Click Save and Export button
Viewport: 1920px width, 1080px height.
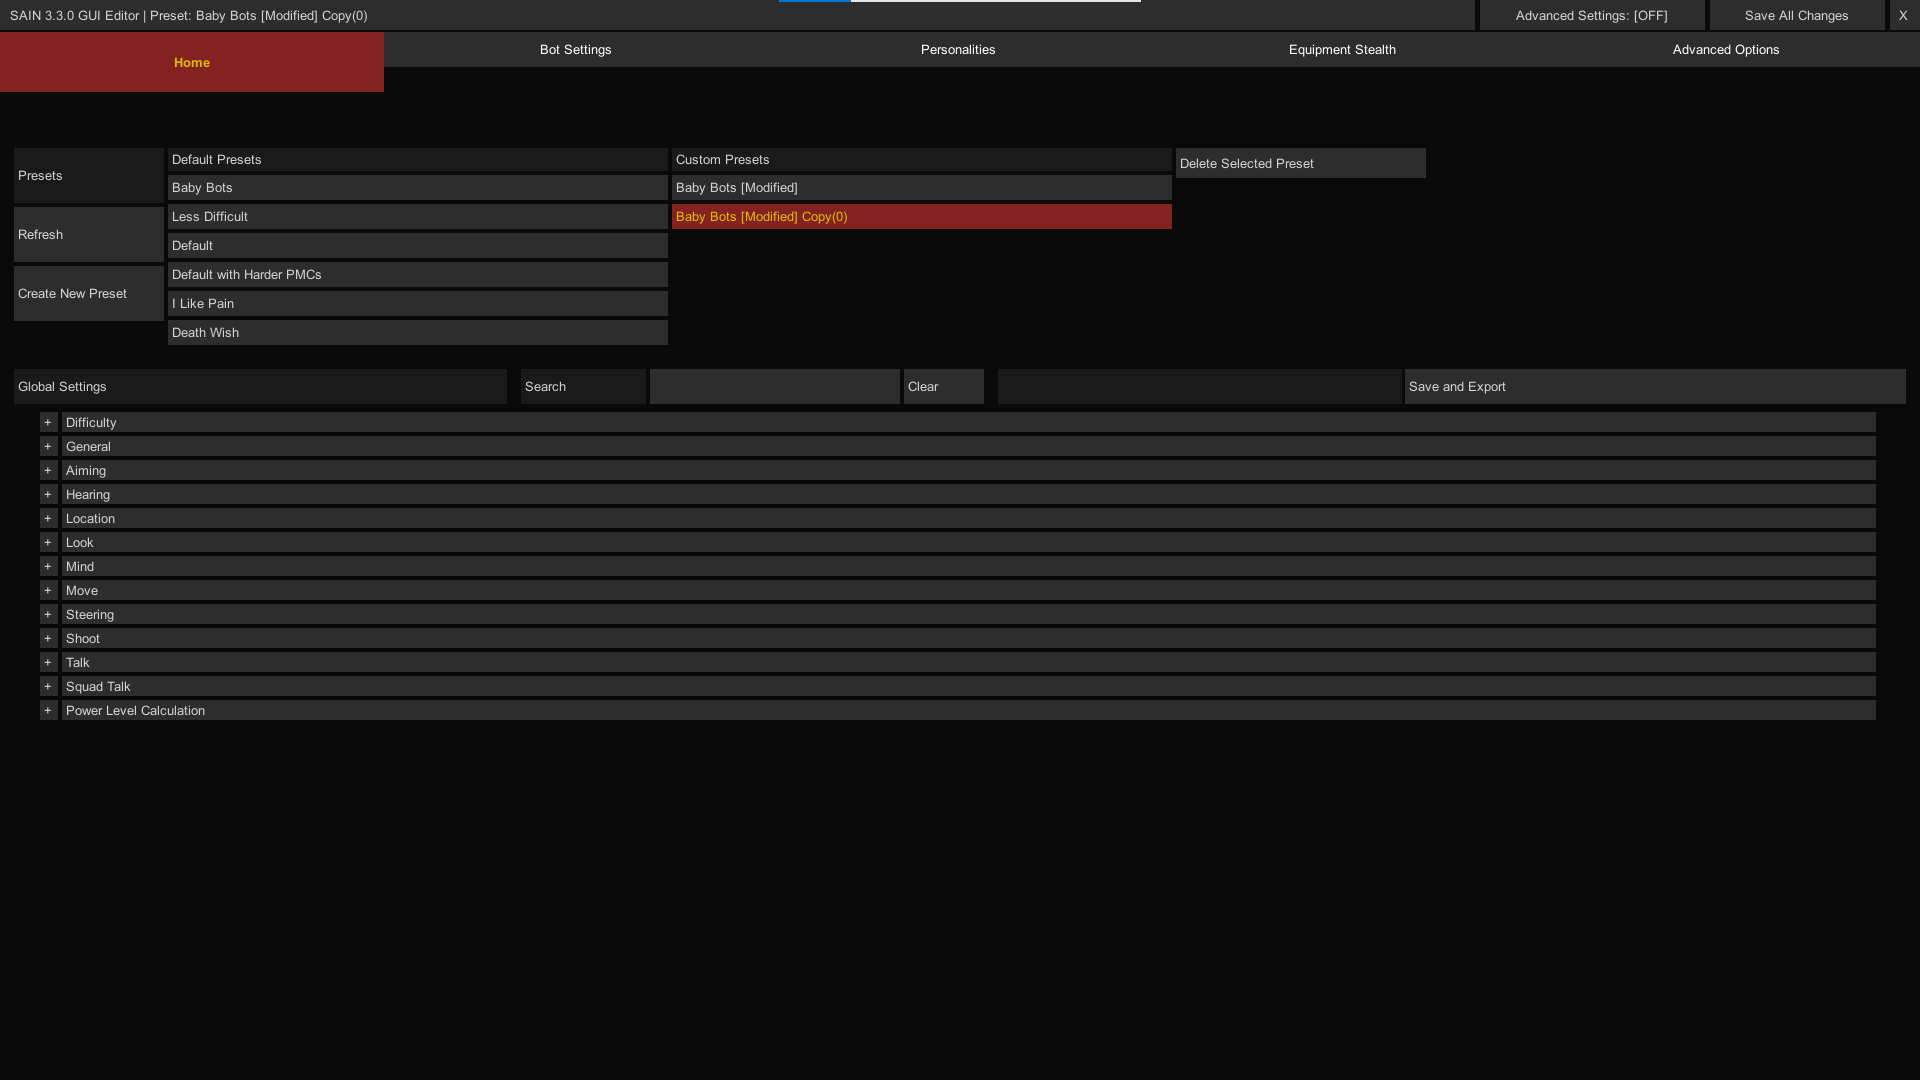(x=1655, y=387)
